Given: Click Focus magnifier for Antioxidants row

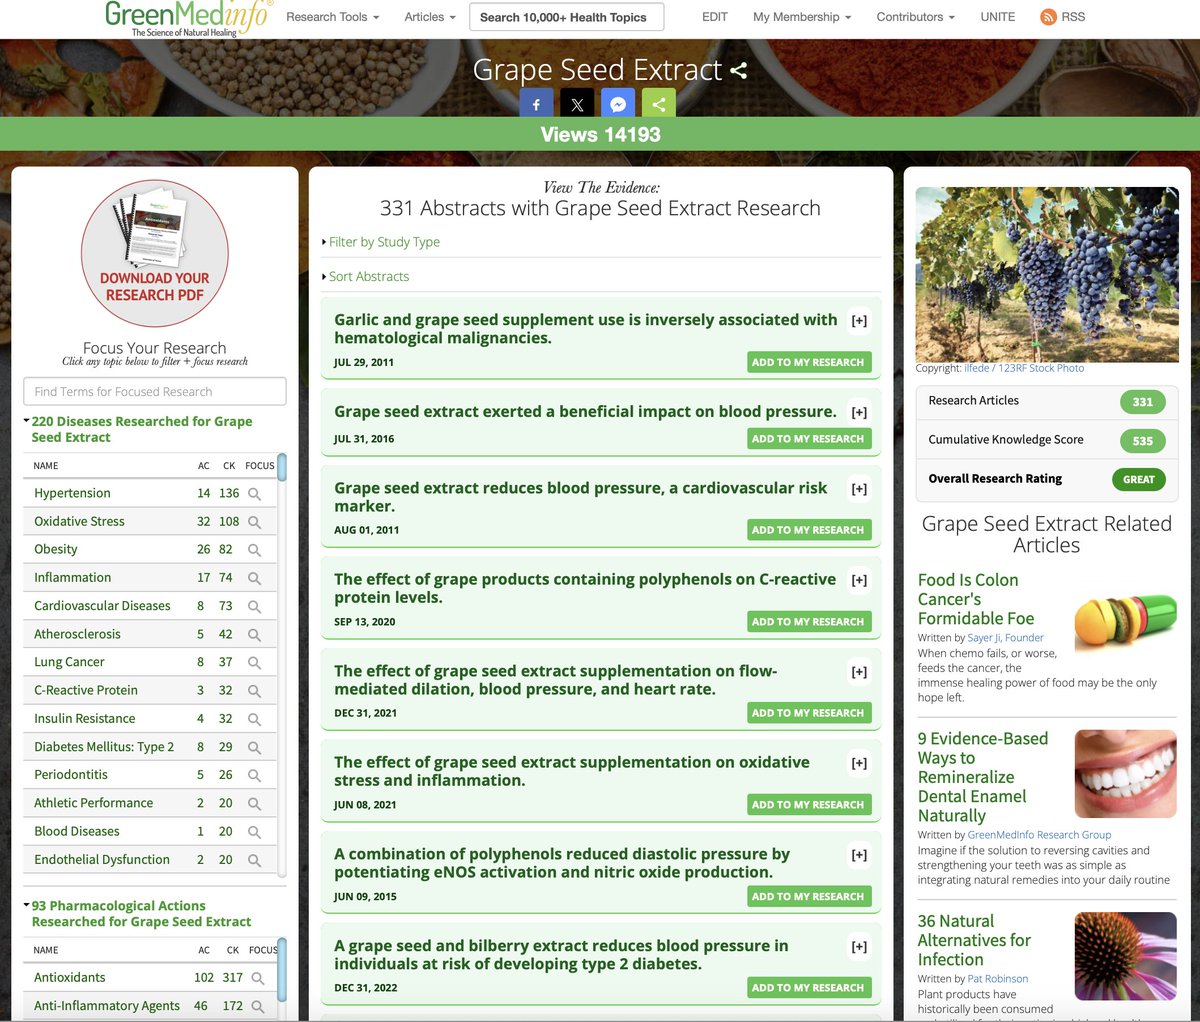Looking at the screenshot, I should (258, 978).
